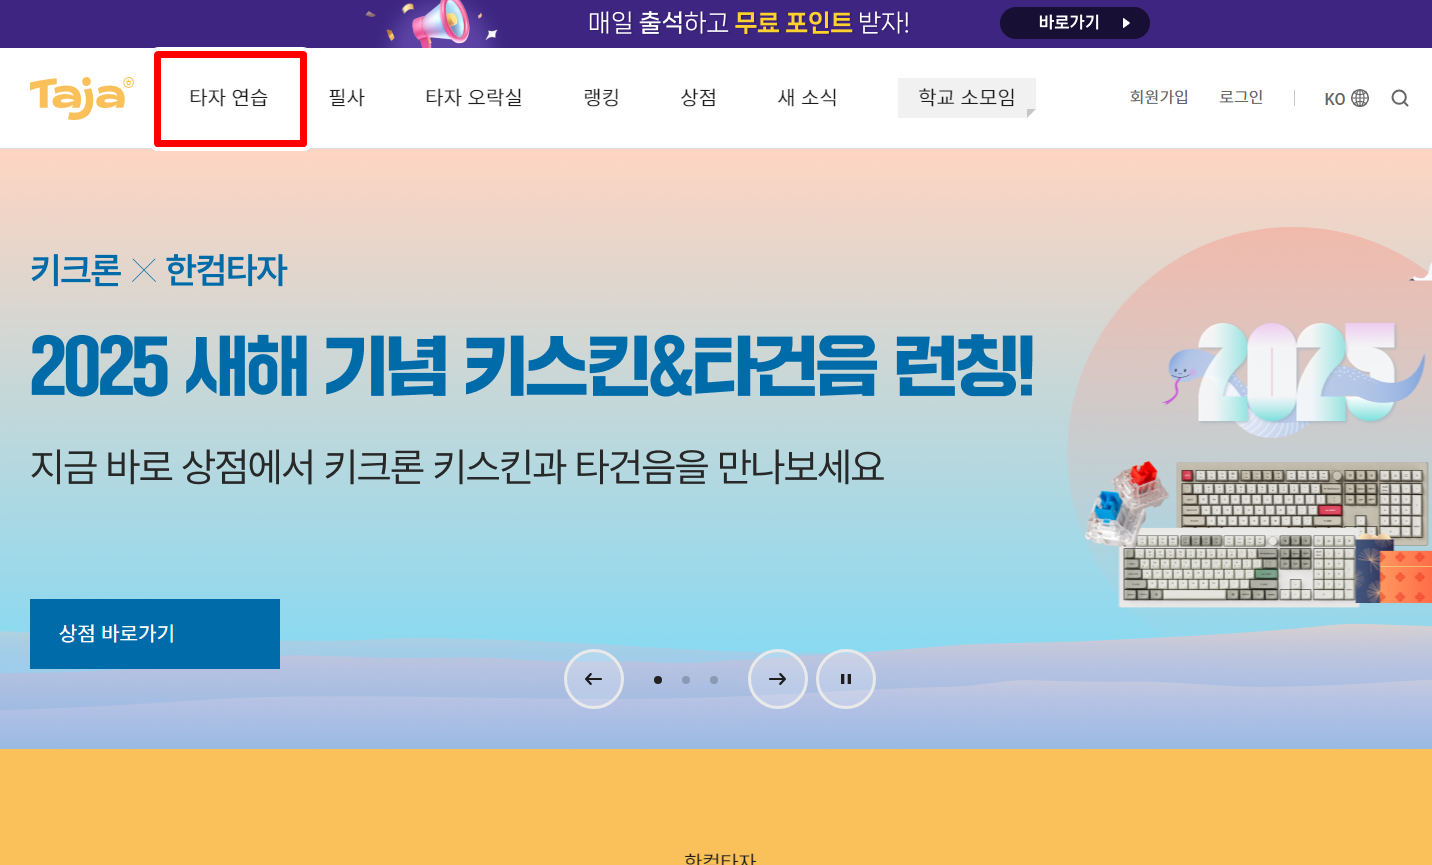Click the 학교 소모임 button

click(x=967, y=98)
